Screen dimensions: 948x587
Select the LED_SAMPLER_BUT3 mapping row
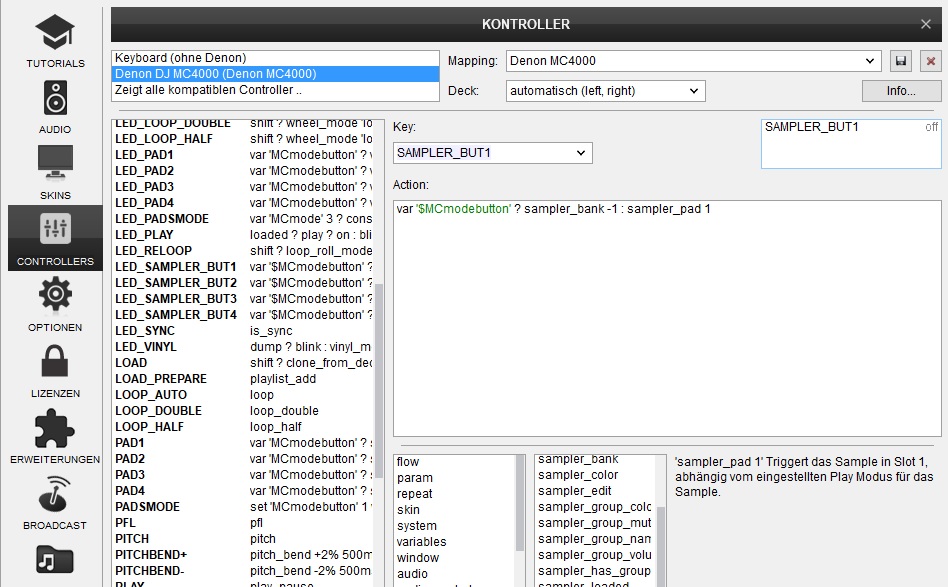244,299
